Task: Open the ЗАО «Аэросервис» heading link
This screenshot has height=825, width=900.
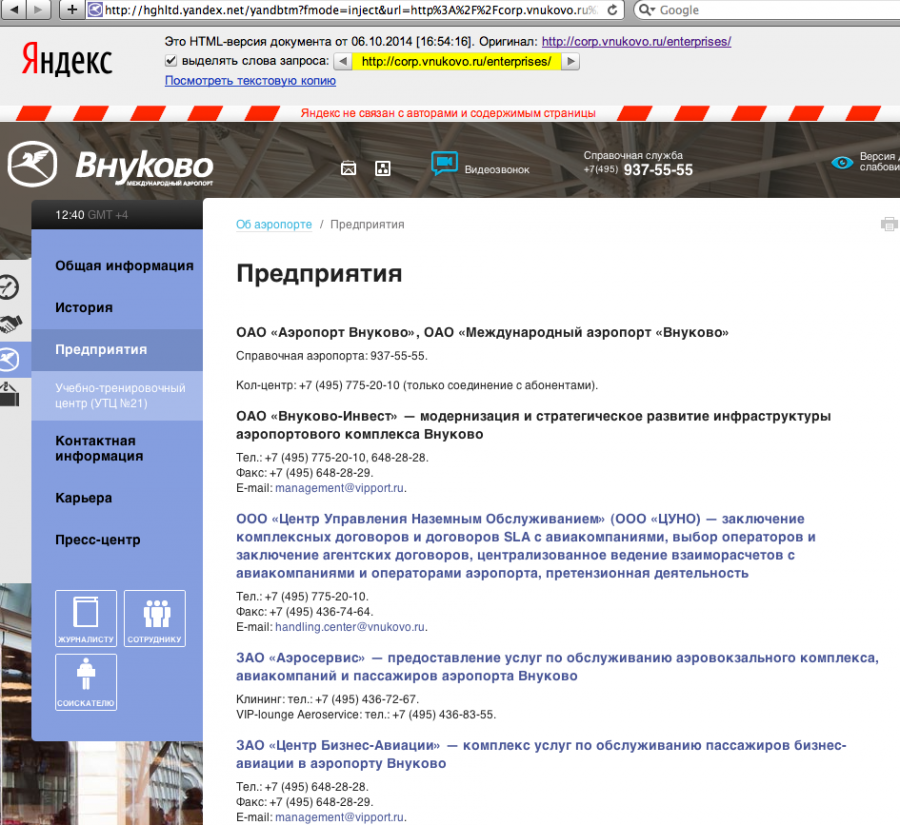Action: click(x=557, y=667)
